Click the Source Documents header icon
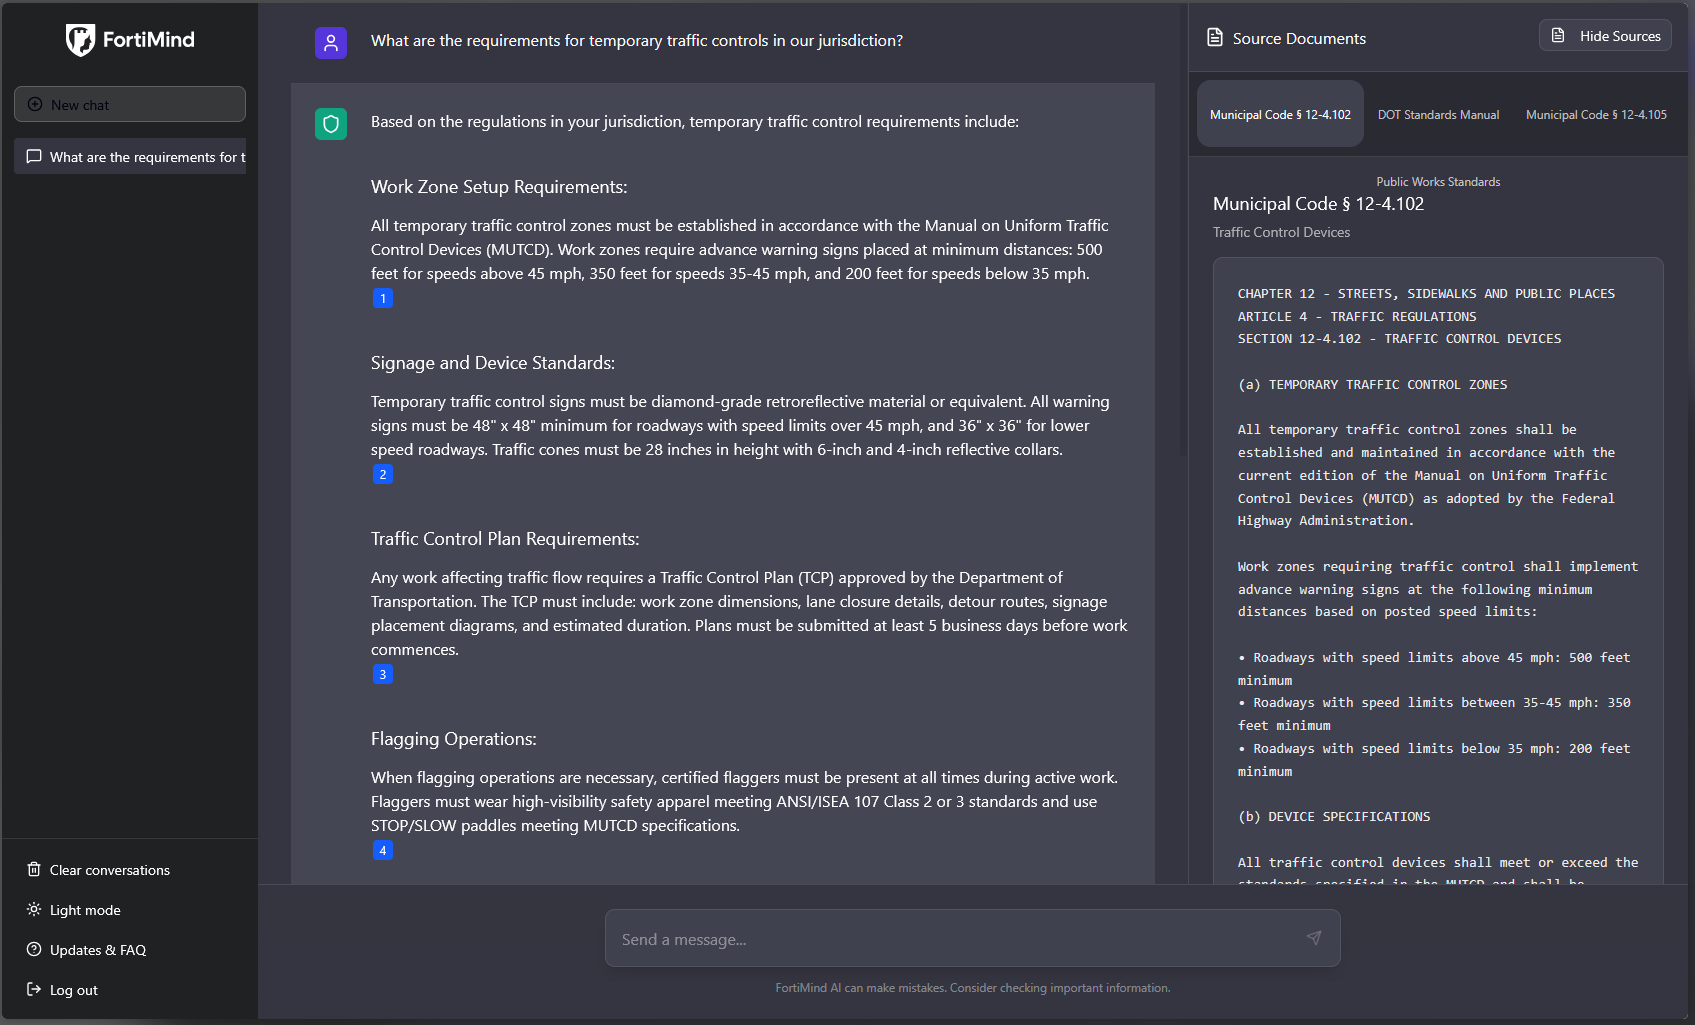1695x1025 pixels. (x=1215, y=38)
